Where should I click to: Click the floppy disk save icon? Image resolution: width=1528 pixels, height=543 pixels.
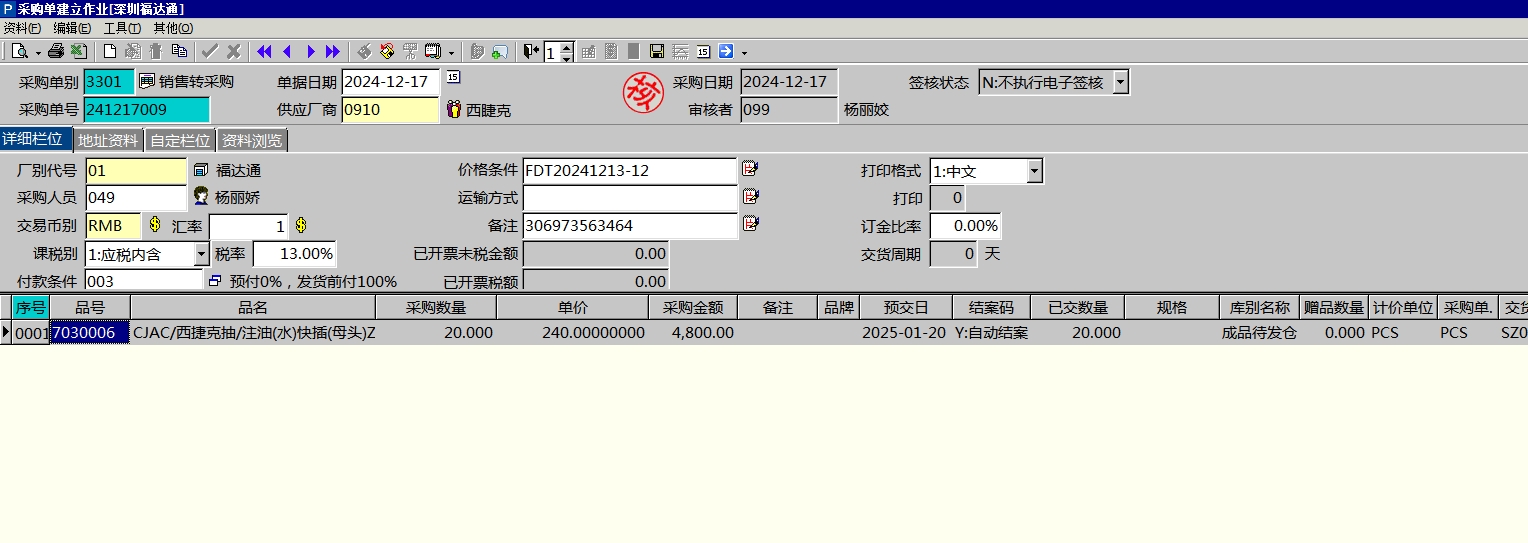tap(657, 51)
